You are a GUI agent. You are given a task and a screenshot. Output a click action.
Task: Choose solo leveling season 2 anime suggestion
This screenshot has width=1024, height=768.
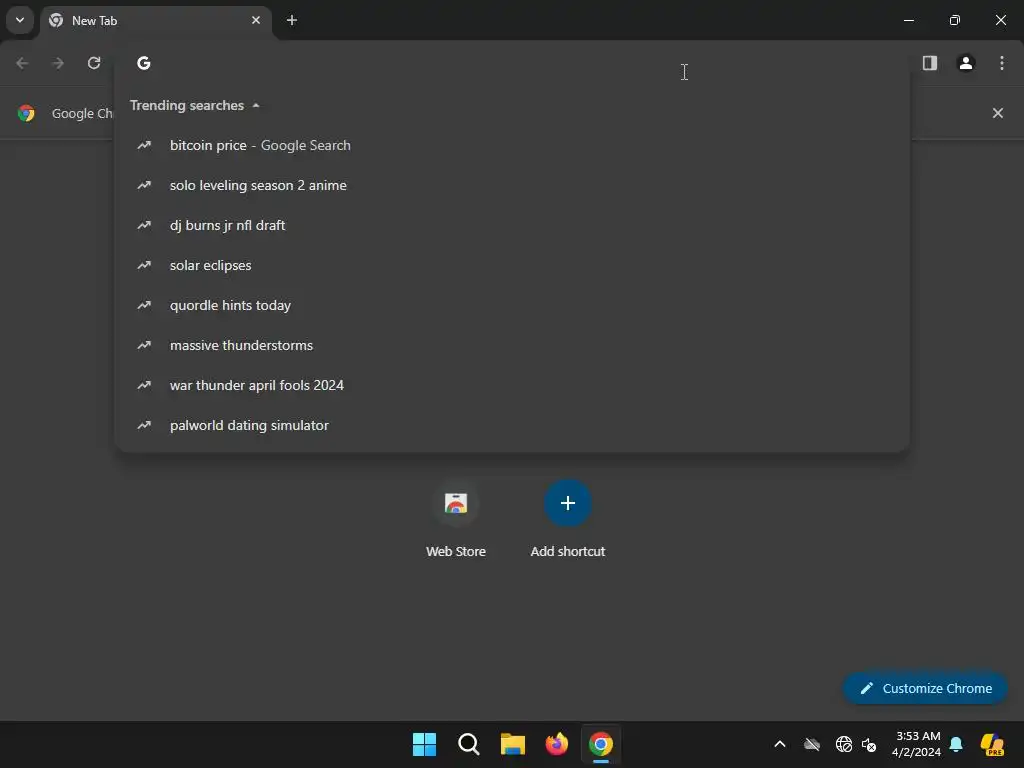[512, 185]
